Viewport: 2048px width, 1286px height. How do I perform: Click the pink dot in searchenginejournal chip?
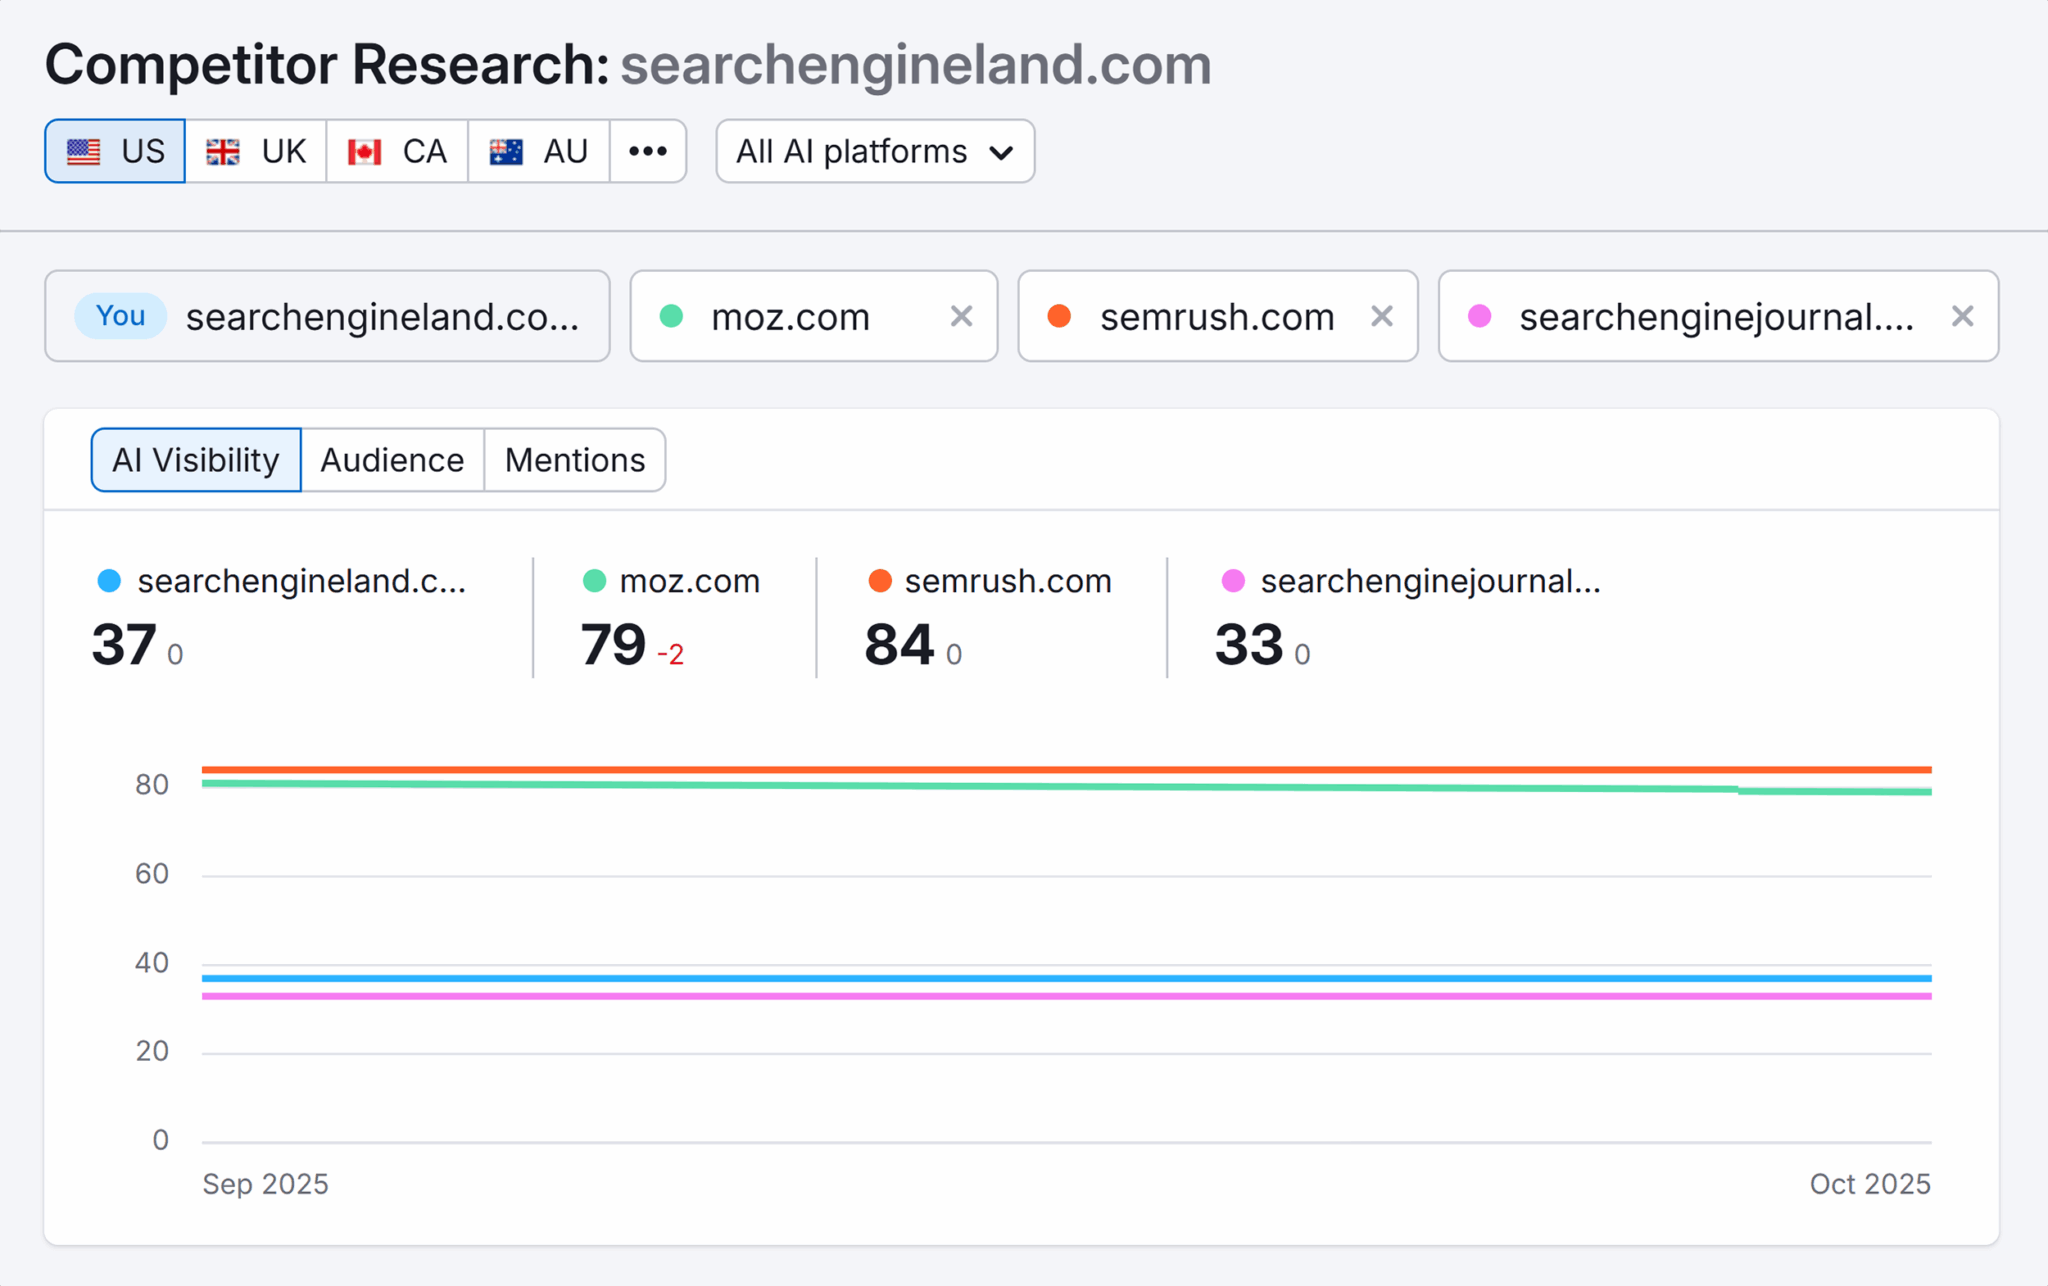[1480, 316]
